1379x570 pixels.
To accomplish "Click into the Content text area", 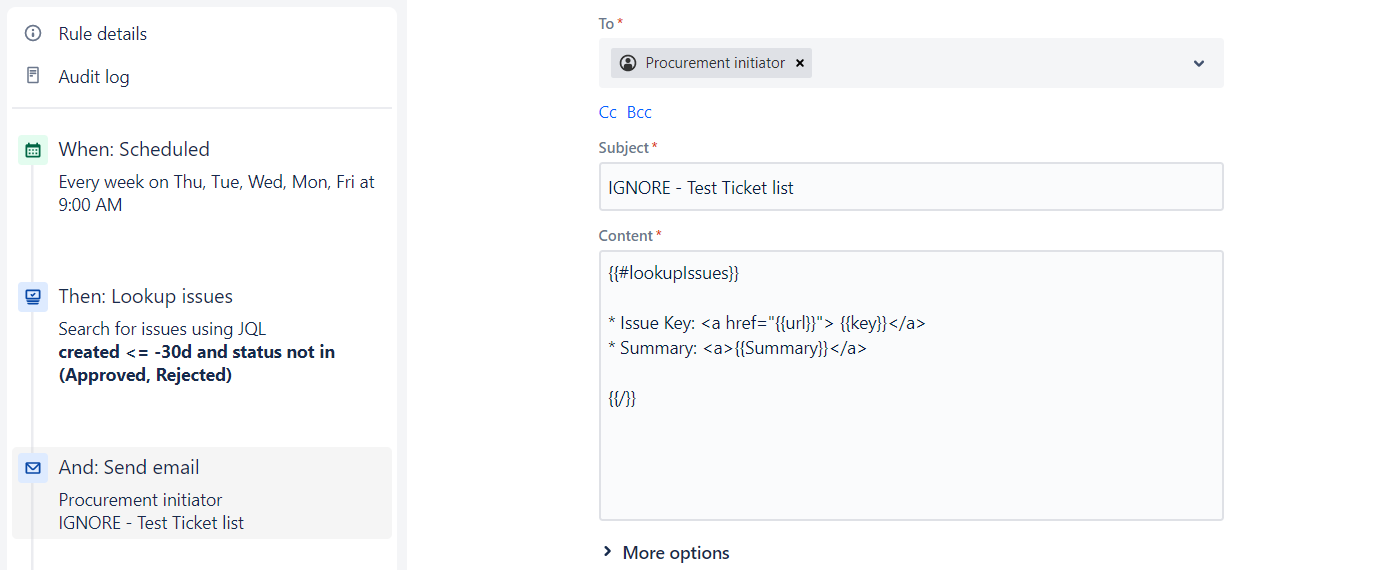I will [x=911, y=386].
